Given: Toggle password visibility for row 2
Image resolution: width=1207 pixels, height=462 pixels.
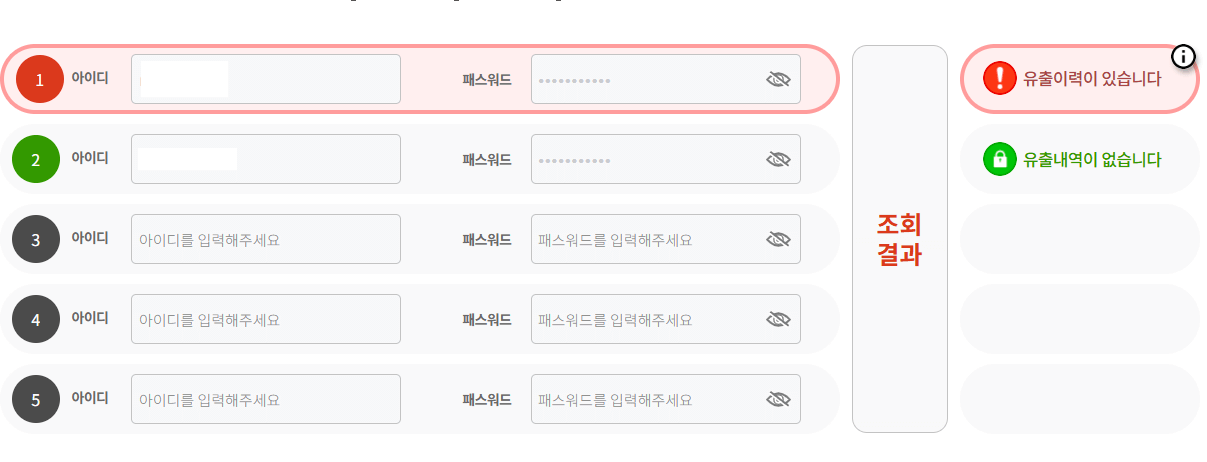Looking at the screenshot, I should click(x=778, y=159).
